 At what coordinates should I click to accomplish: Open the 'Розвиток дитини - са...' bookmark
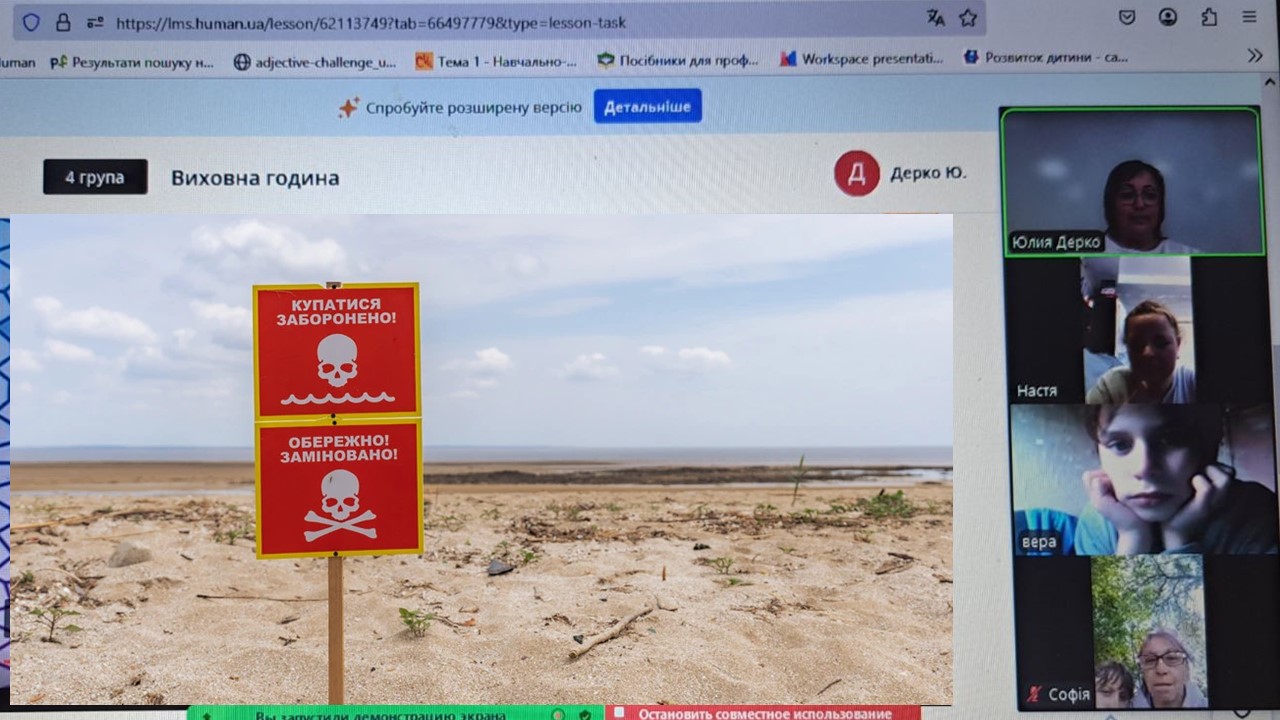[x=1045, y=58]
